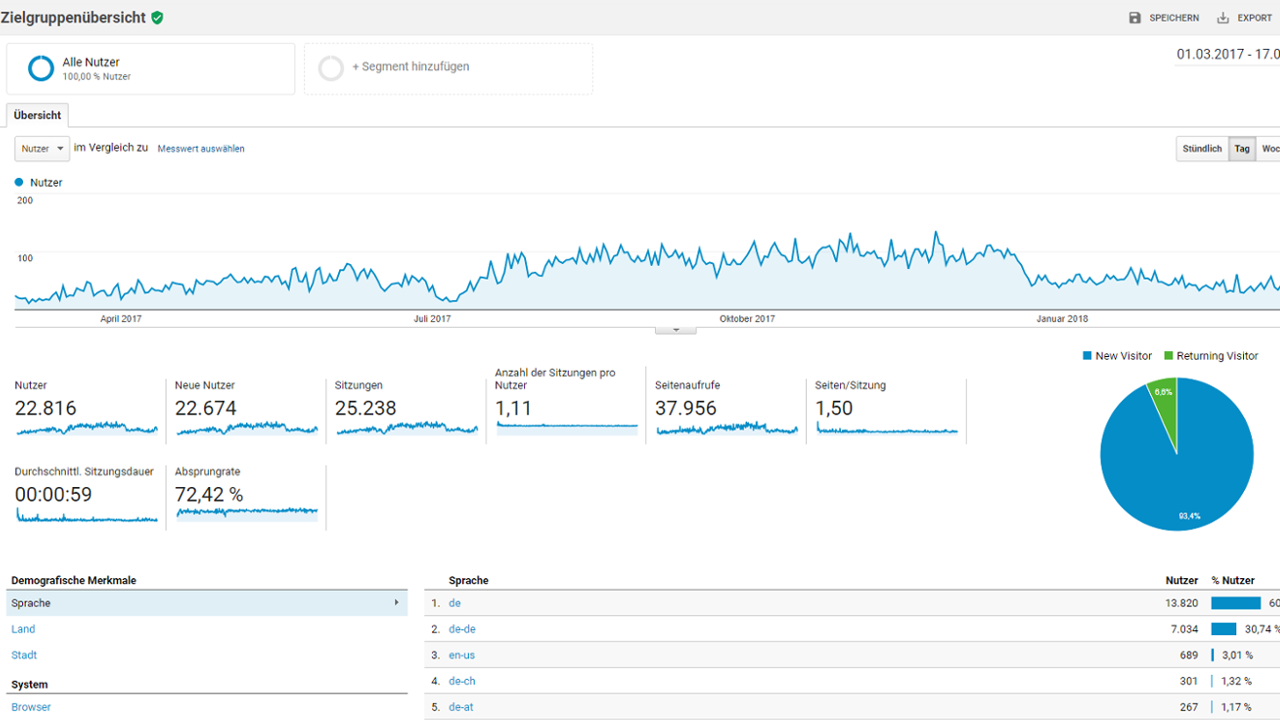Select the Stündlich time granularity
Screen dimensions: 1280x720
coord(1202,149)
